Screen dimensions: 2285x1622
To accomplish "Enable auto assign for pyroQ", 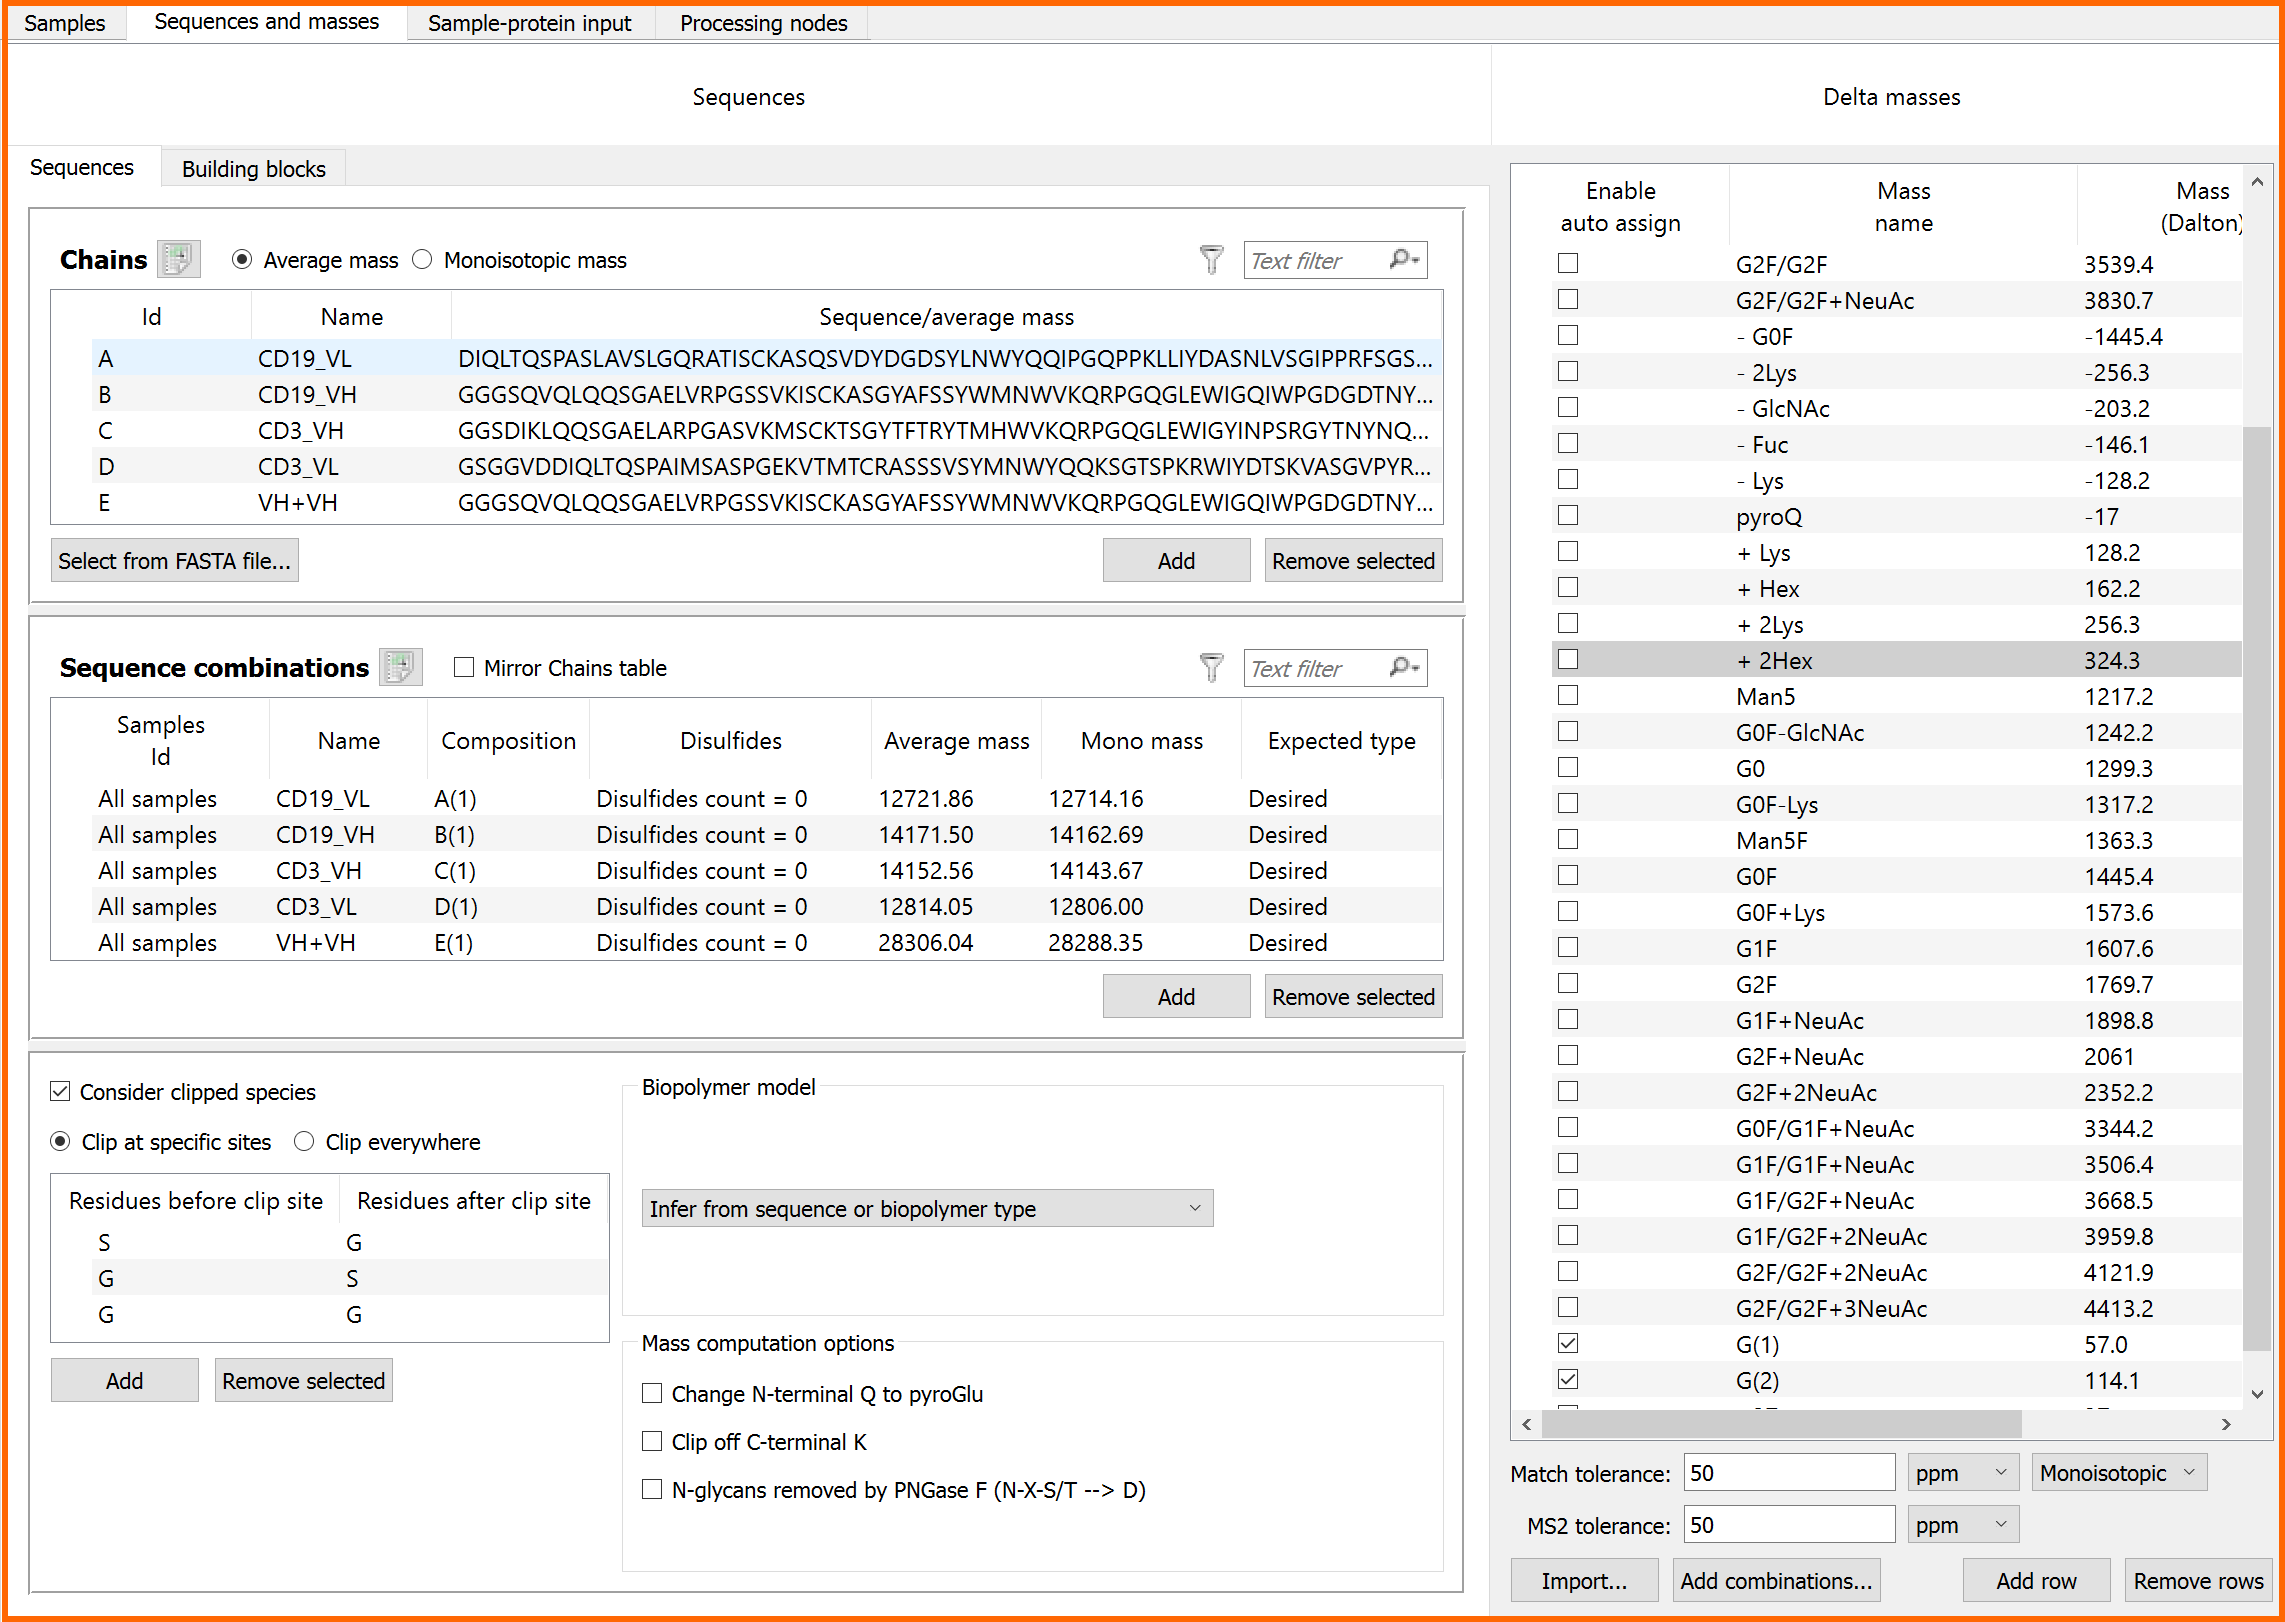I will coord(1568,515).
